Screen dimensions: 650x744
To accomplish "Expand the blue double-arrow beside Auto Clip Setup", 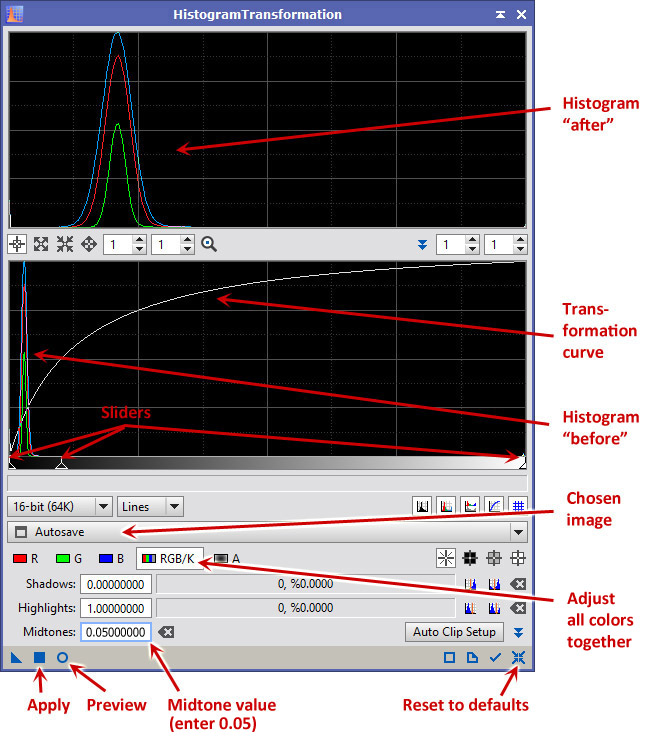I will pyautogui.click(x=518, y=632).
